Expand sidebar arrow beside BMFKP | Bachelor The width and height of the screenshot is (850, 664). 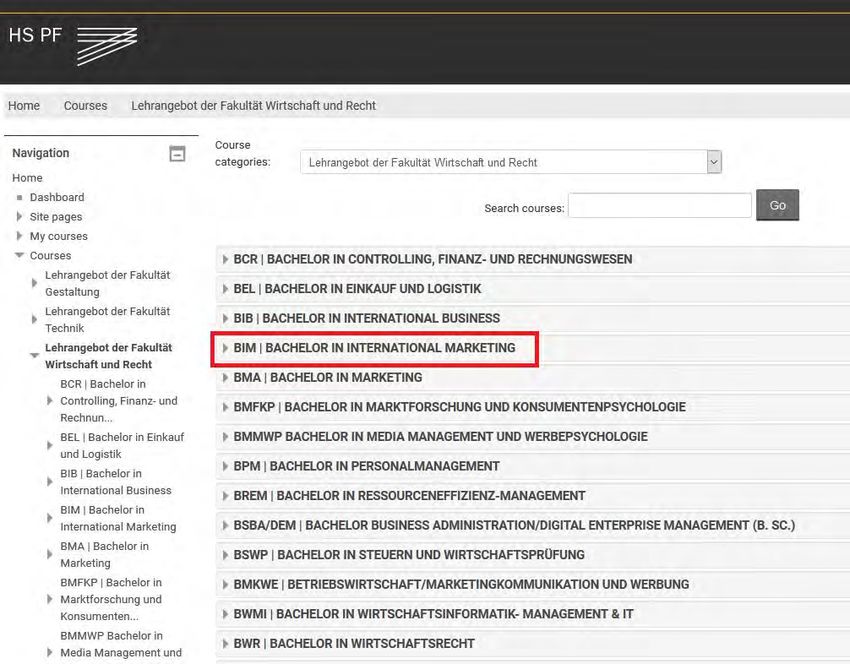pyautogui.click(x=49, y=599)
